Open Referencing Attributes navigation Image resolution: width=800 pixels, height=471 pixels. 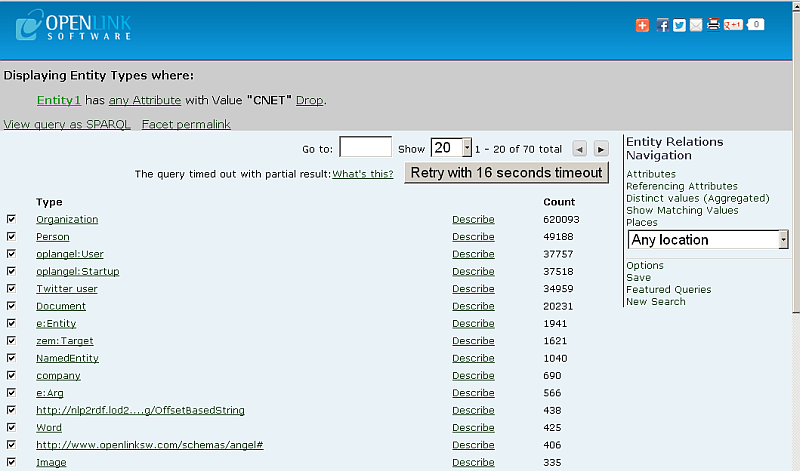tap(682, 186)
